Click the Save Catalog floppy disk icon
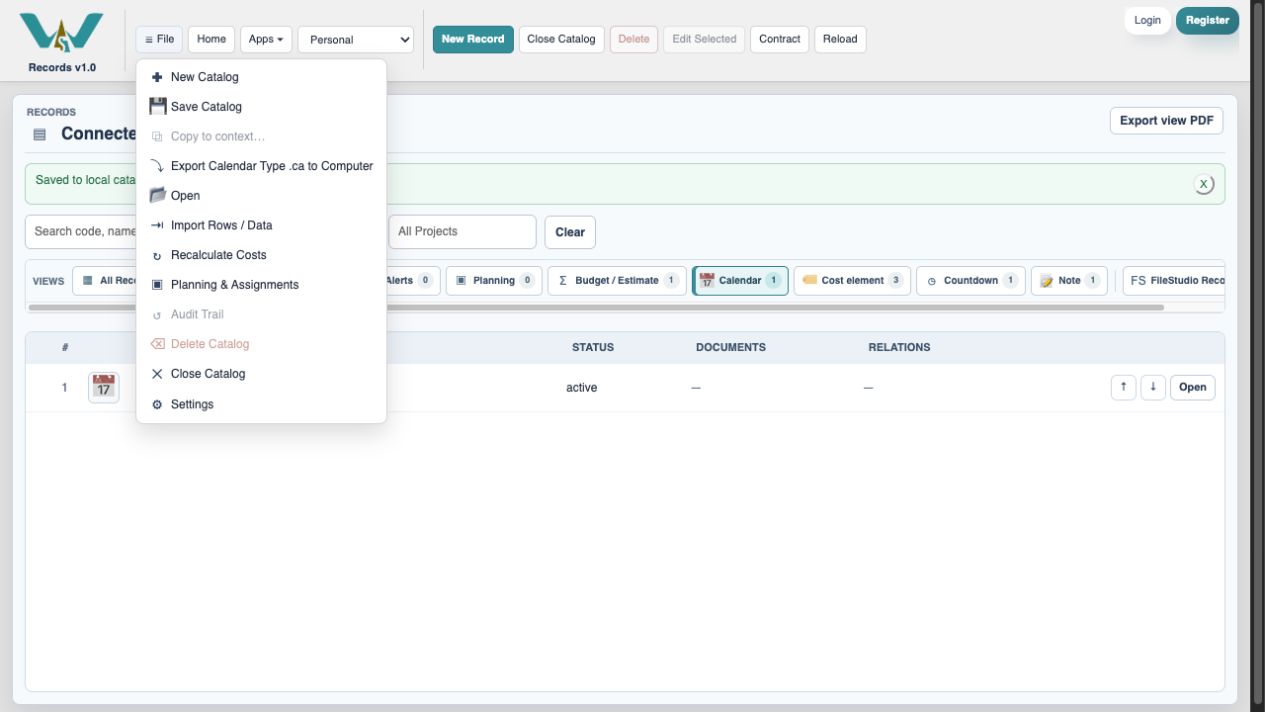The width and height of the screenshot is (1265, 712). tap(157, 106)
